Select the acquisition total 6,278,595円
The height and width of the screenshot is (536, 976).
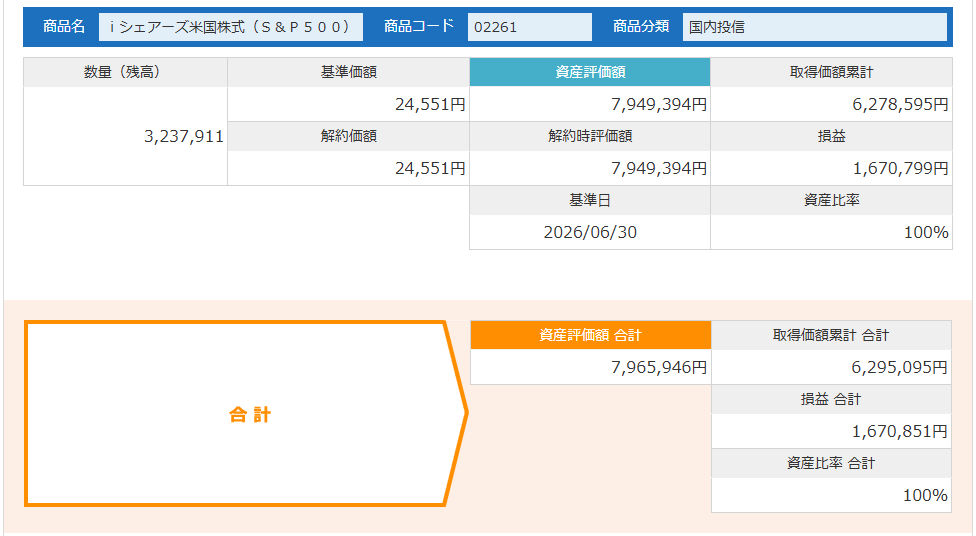tap(900, 105)
